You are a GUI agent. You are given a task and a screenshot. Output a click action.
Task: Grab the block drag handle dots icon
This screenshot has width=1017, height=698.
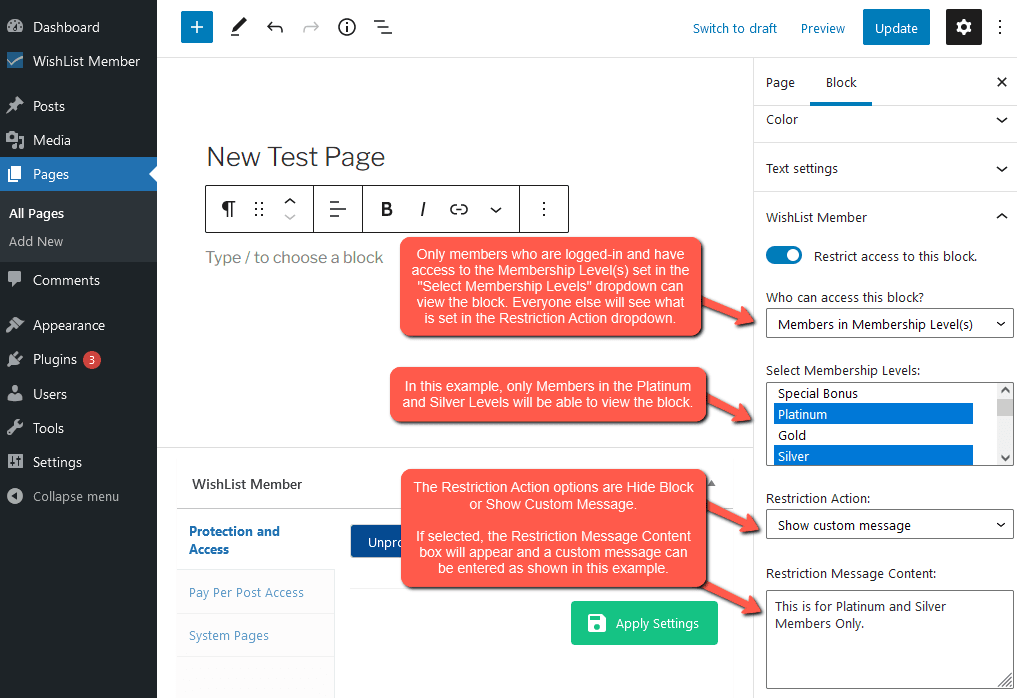pos(259,209)
